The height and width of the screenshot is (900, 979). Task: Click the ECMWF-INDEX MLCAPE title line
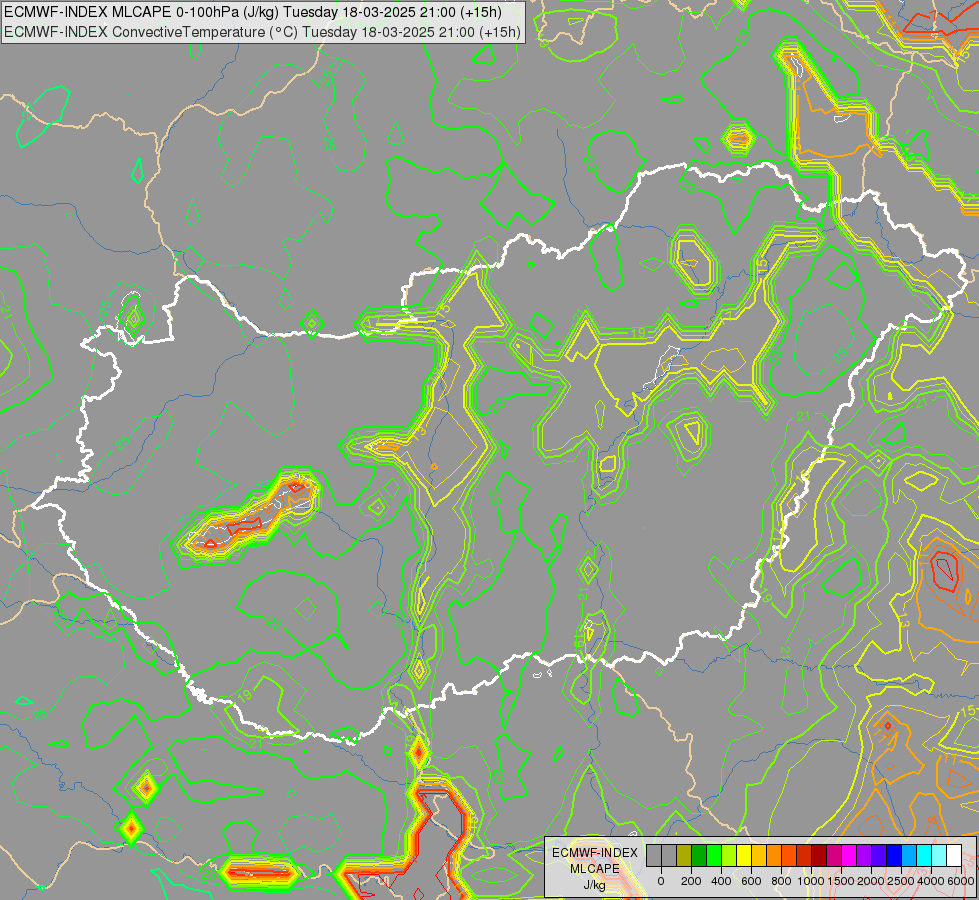pyautogui.click(x=253, y=12)
